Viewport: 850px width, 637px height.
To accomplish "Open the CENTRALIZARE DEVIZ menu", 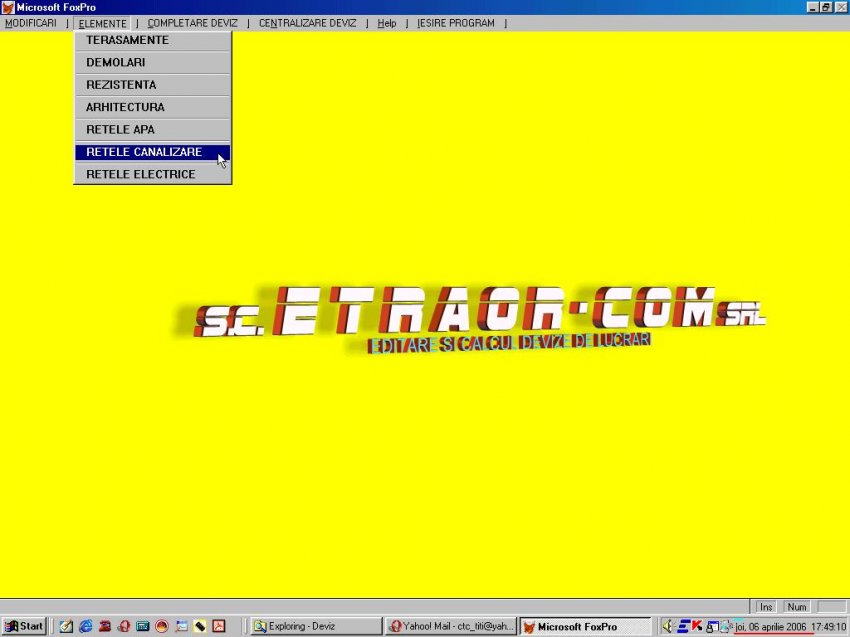I will [307, 23].
